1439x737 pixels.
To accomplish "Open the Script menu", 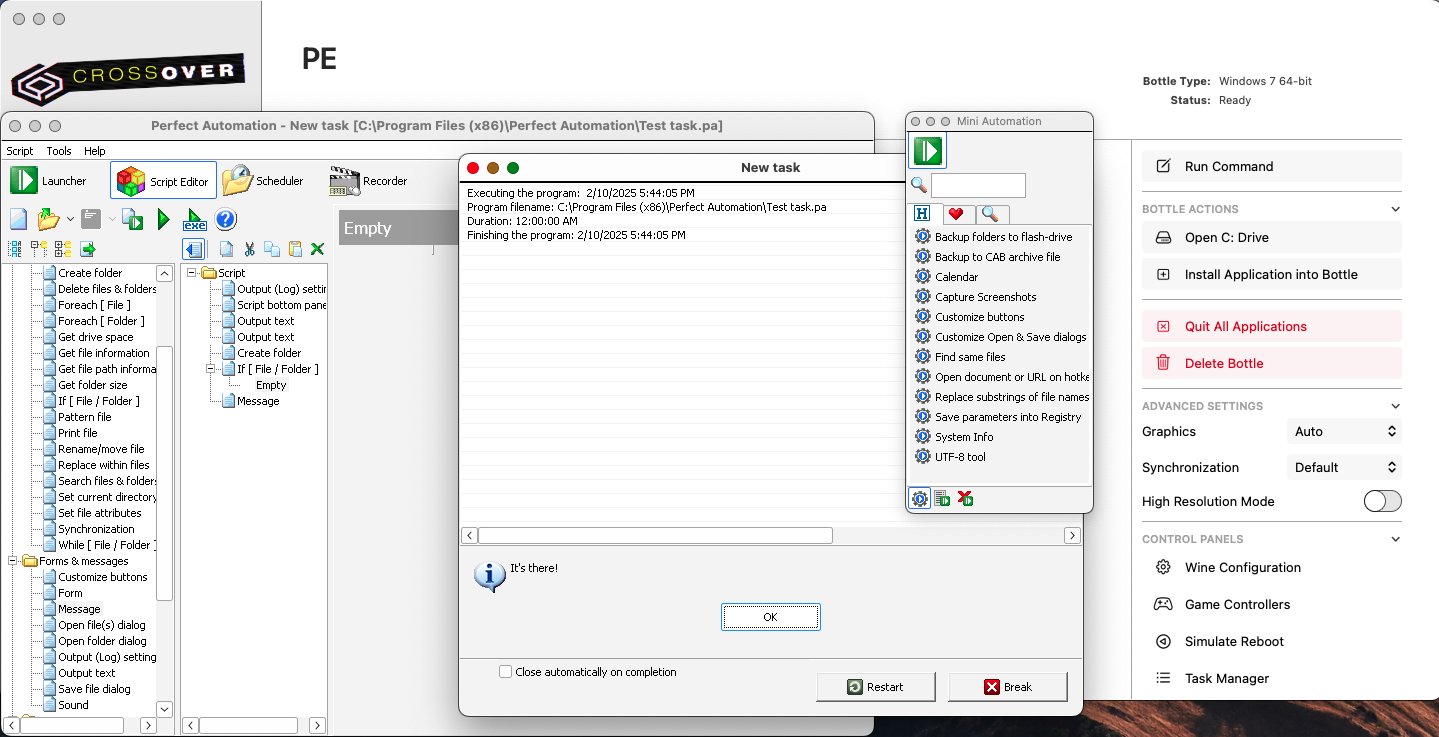I will [x=20, y=151].
